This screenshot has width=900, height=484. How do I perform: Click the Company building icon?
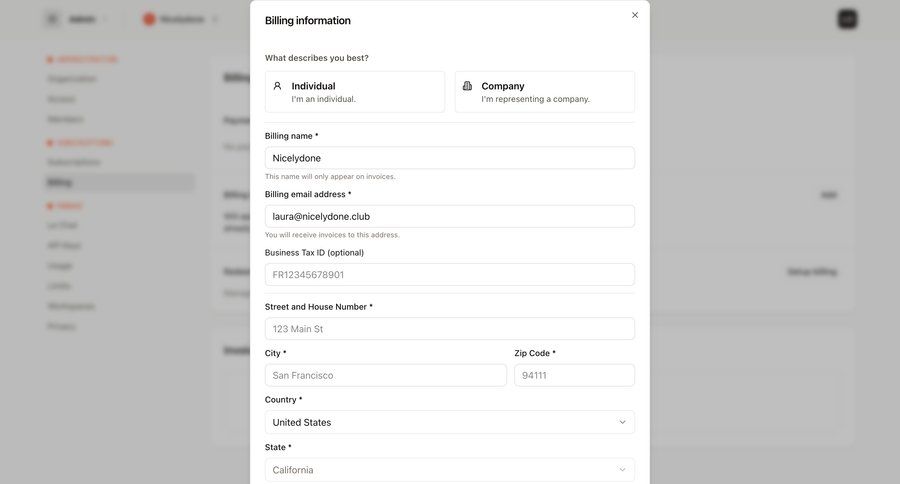coord(467,86)
